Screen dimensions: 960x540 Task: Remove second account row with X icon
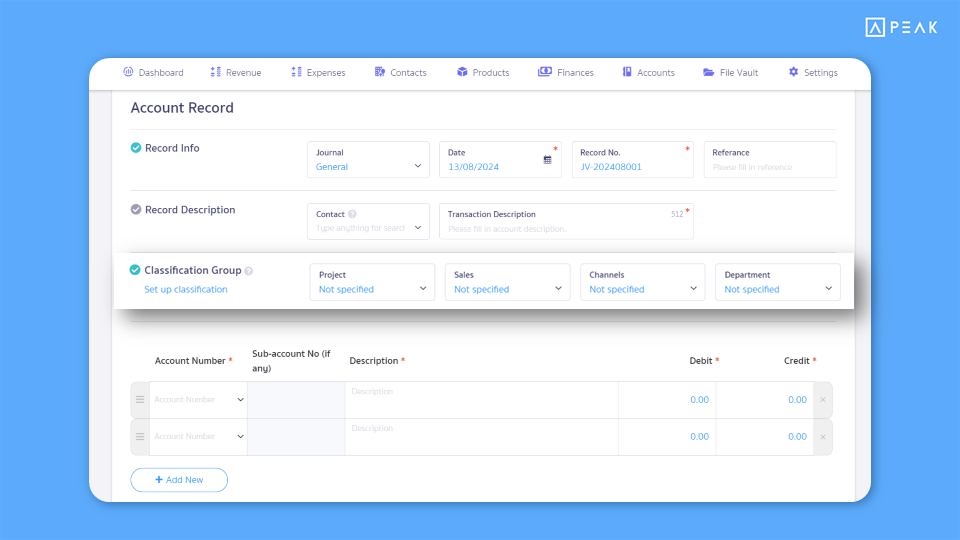point(822,437)
